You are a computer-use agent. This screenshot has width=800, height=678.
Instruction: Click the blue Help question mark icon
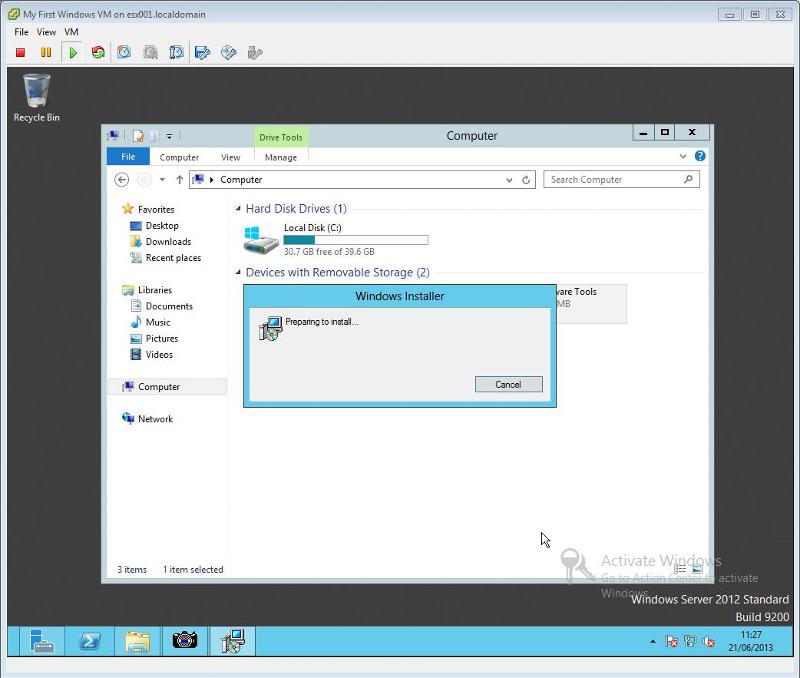[700, 156]
